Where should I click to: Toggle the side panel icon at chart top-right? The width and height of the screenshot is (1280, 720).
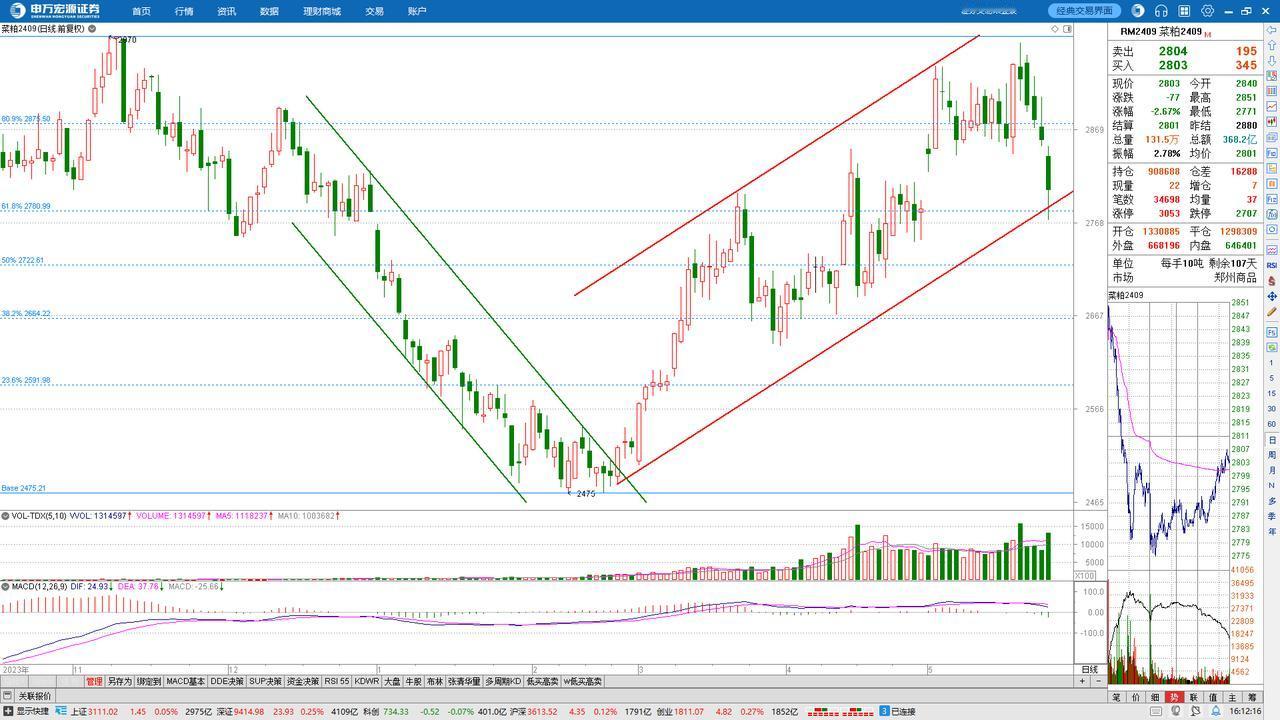click(1067, 29)
